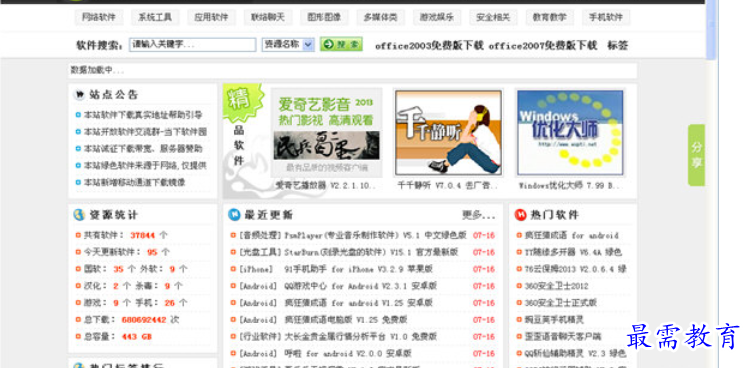Image resolution: width=748 pixels, height=368 pixels.
Task: Open YY随缘多开器 V6.4A 绿色 link
Action: [x=573, y=252]
